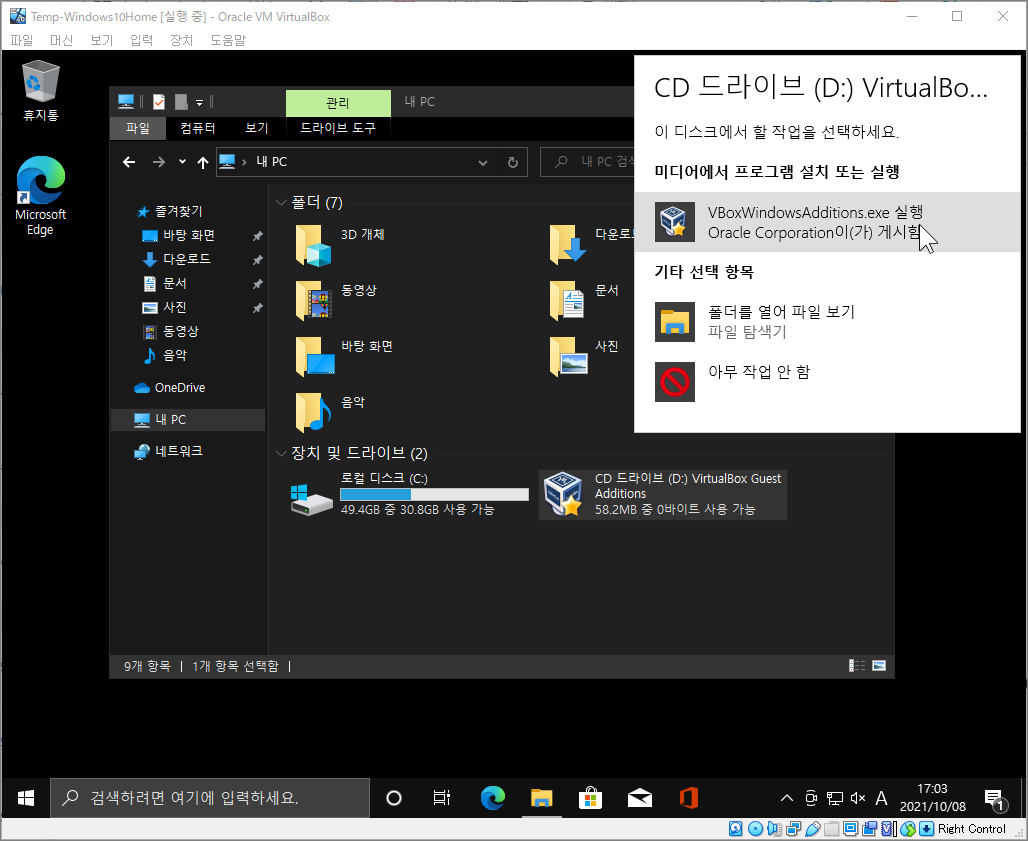Click the Explorer forward arrow
This screenshot has height=841, width=1028.
point(159,162)
